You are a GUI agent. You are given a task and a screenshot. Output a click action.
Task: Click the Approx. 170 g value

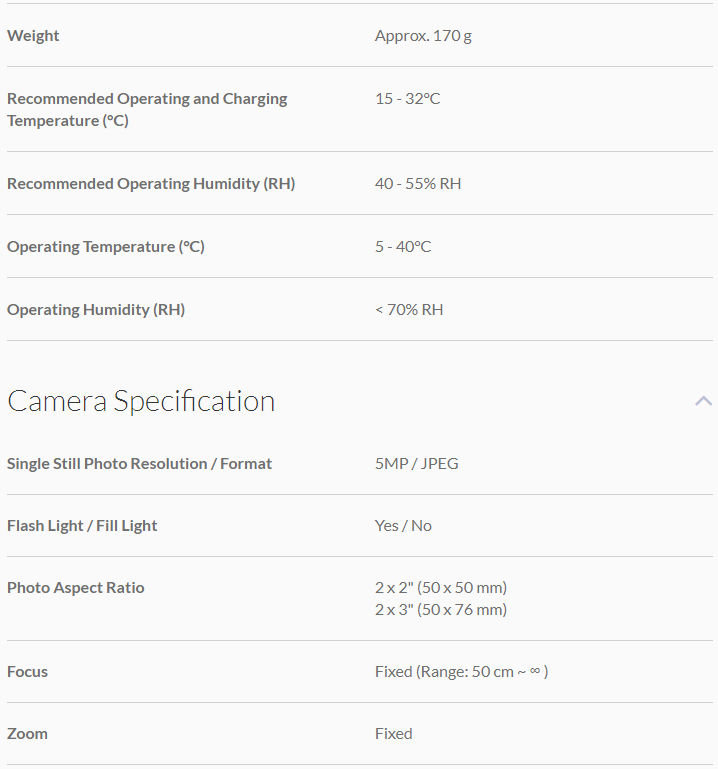423,36
